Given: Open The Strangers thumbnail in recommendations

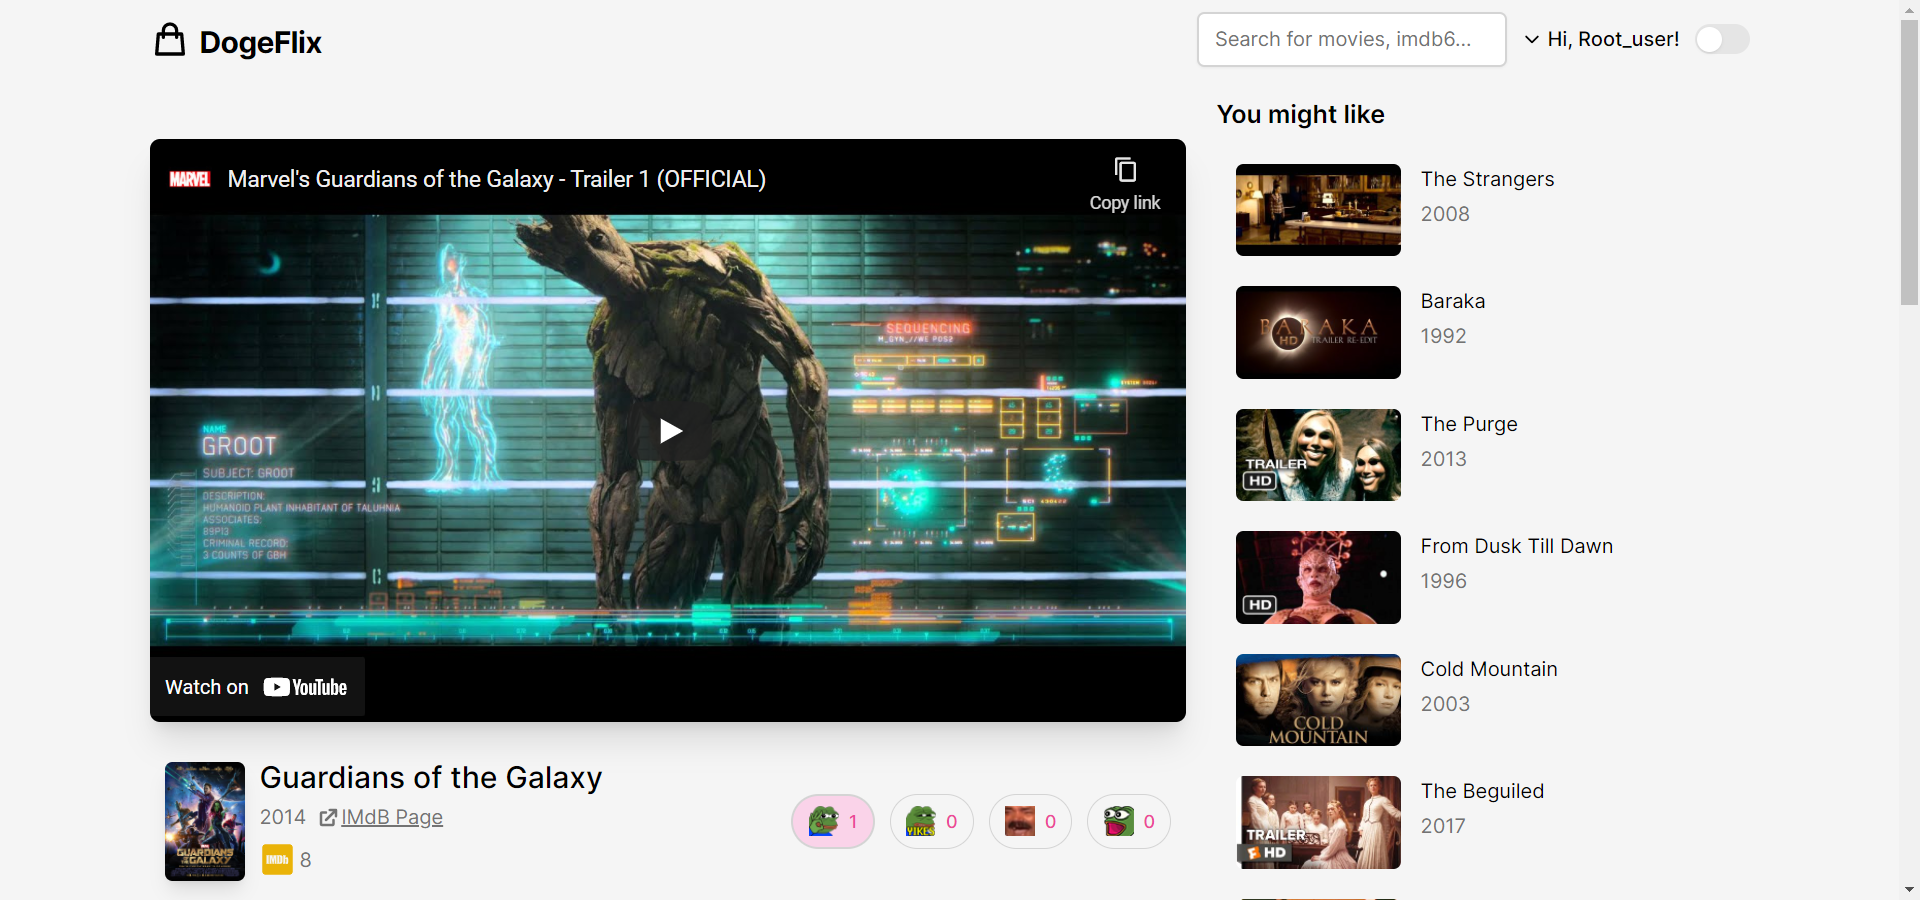Looking at the screenshot, I should pyautogui.click(x=1318, y=210).
